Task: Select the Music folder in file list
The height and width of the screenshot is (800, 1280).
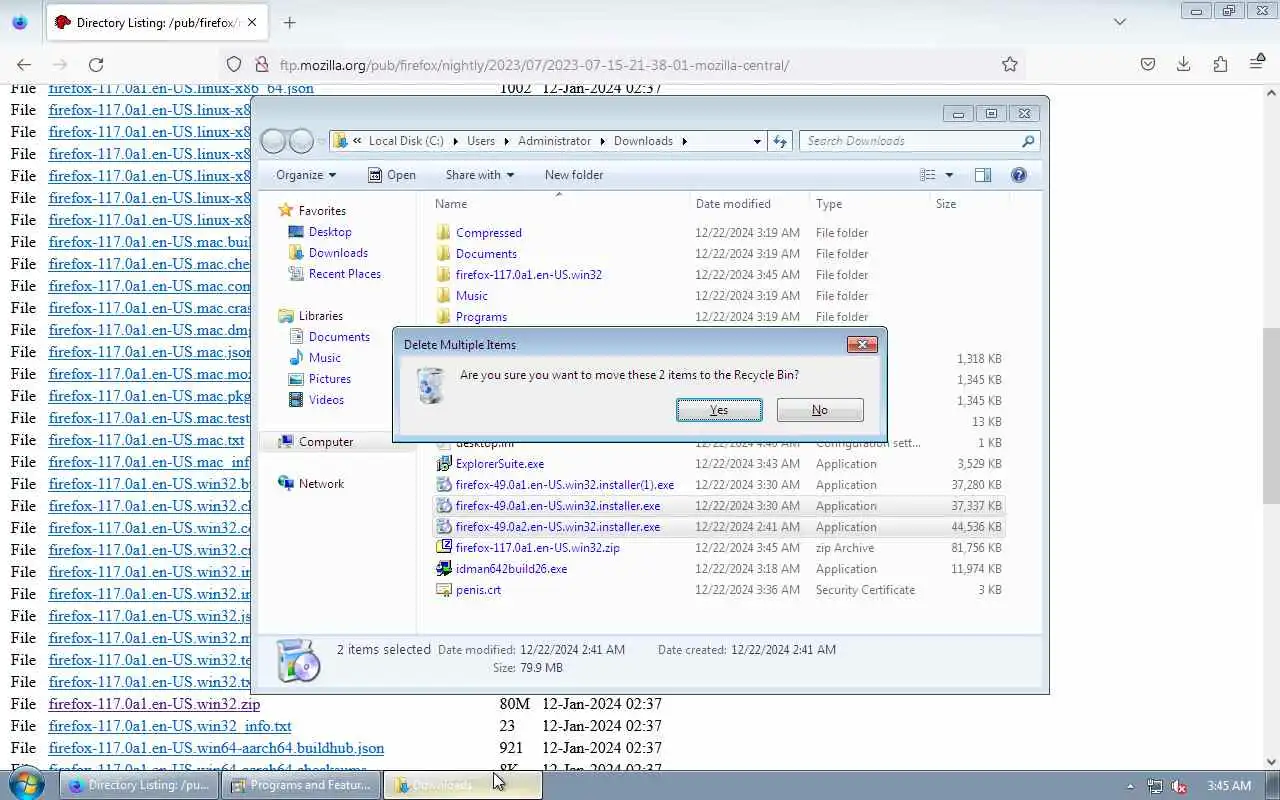Action: tap(472, 296)
